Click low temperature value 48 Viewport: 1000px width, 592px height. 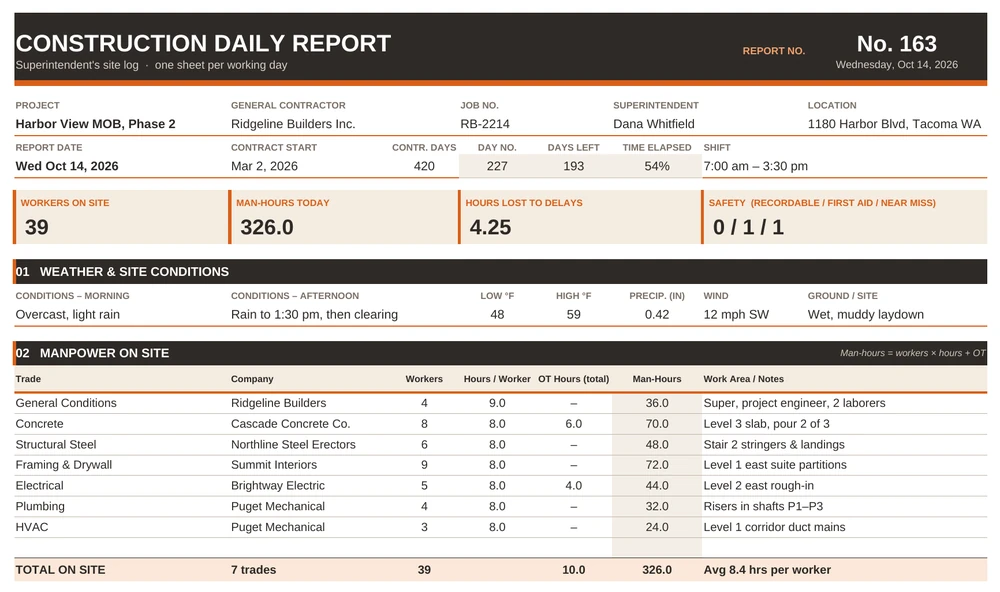click(497, 314)
